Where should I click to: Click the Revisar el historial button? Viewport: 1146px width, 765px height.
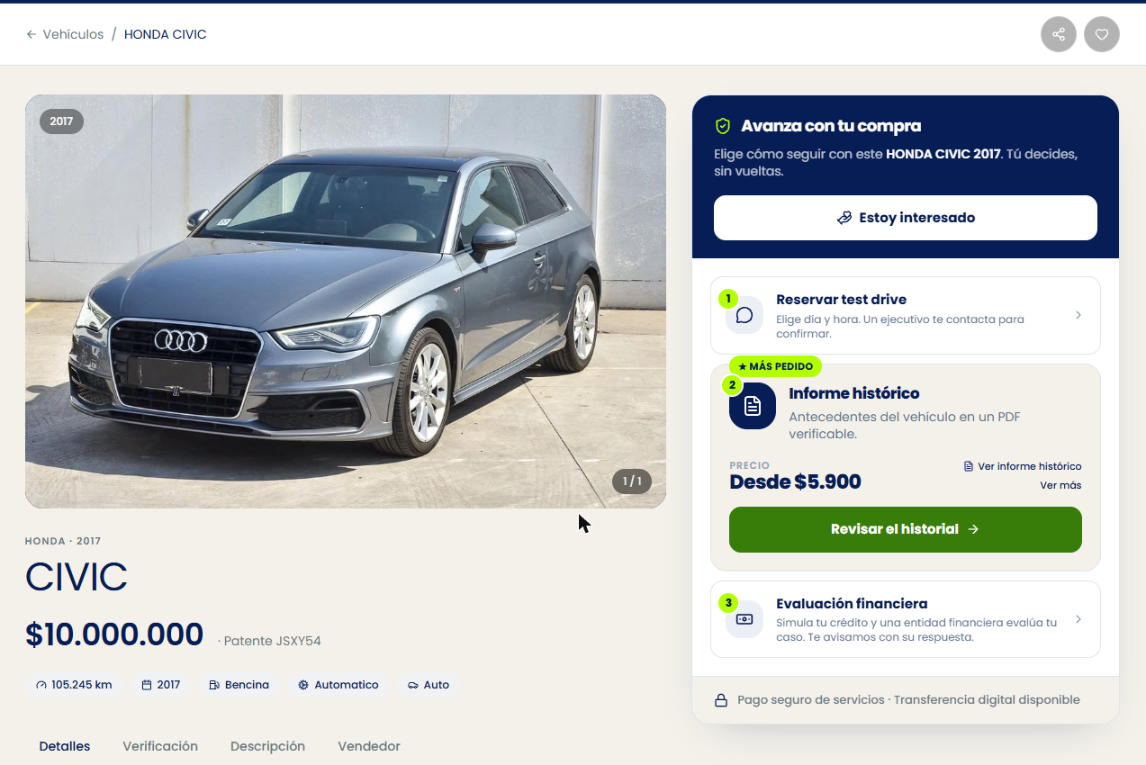905,530
